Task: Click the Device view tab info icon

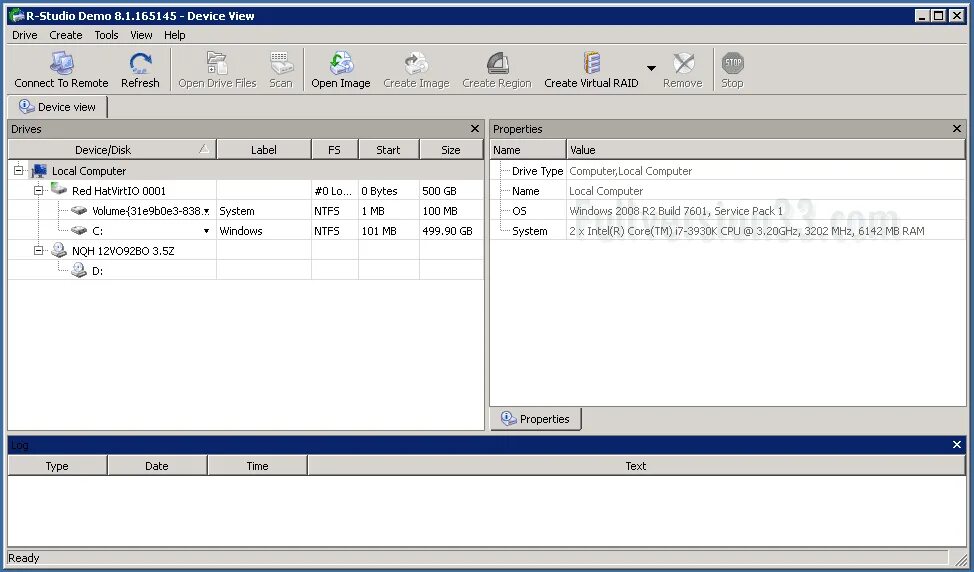Action: [26, 106]
